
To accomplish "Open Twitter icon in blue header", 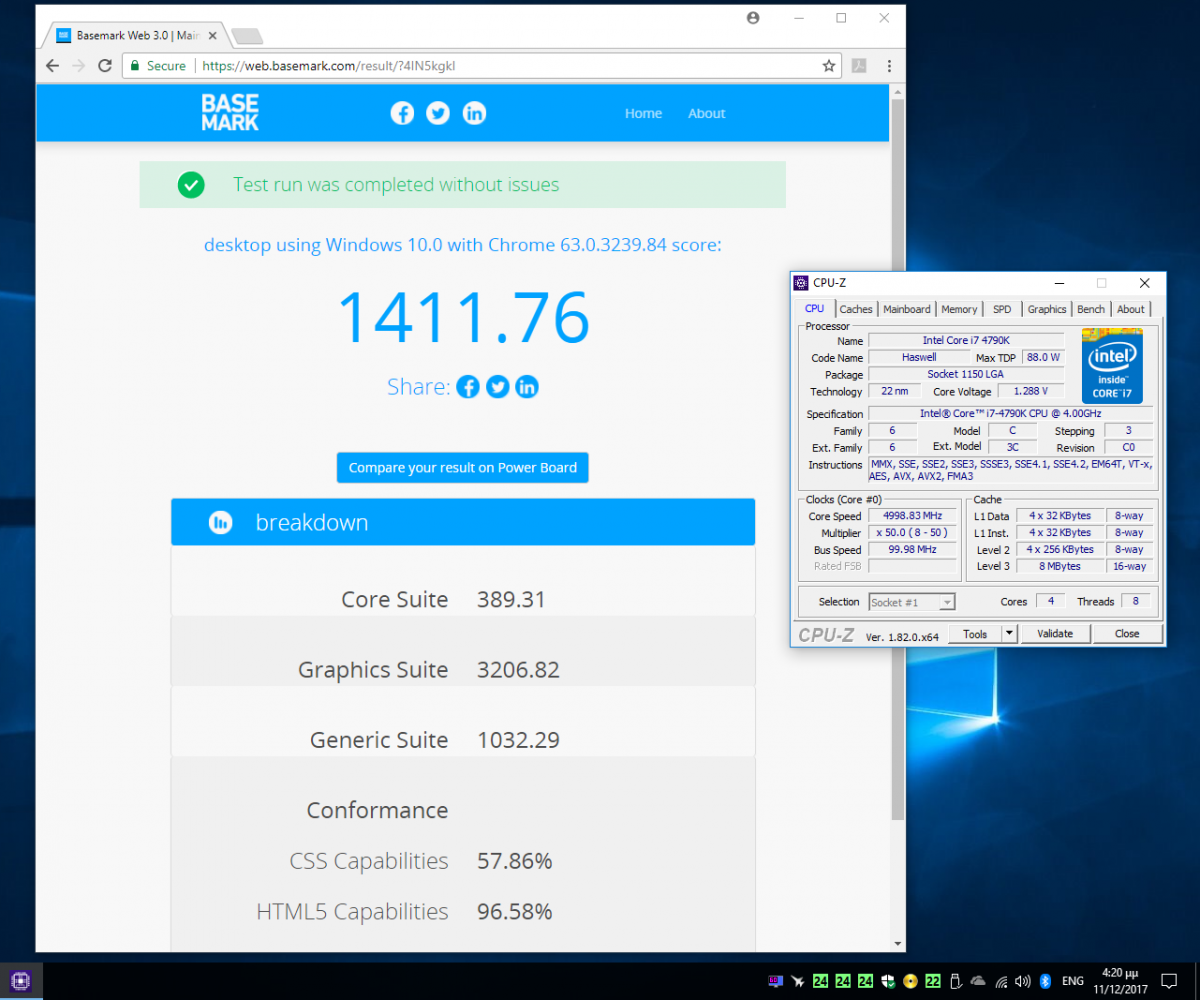I will point(438,113).
